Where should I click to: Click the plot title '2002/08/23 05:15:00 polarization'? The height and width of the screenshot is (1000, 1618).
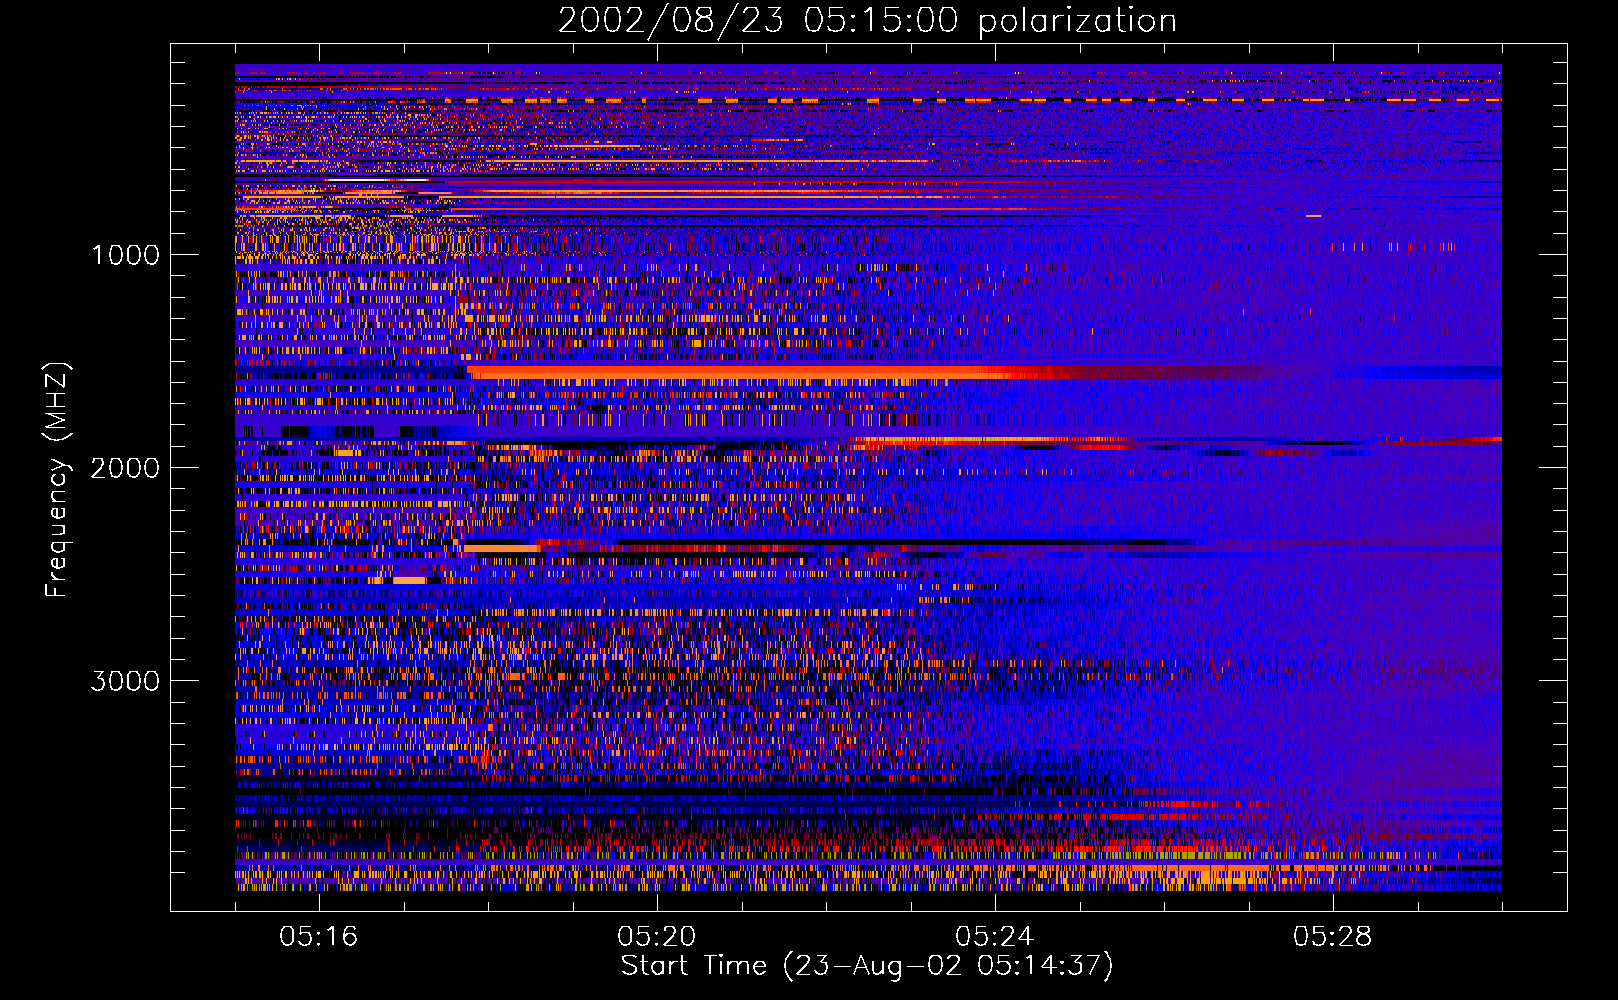point(867,21)
